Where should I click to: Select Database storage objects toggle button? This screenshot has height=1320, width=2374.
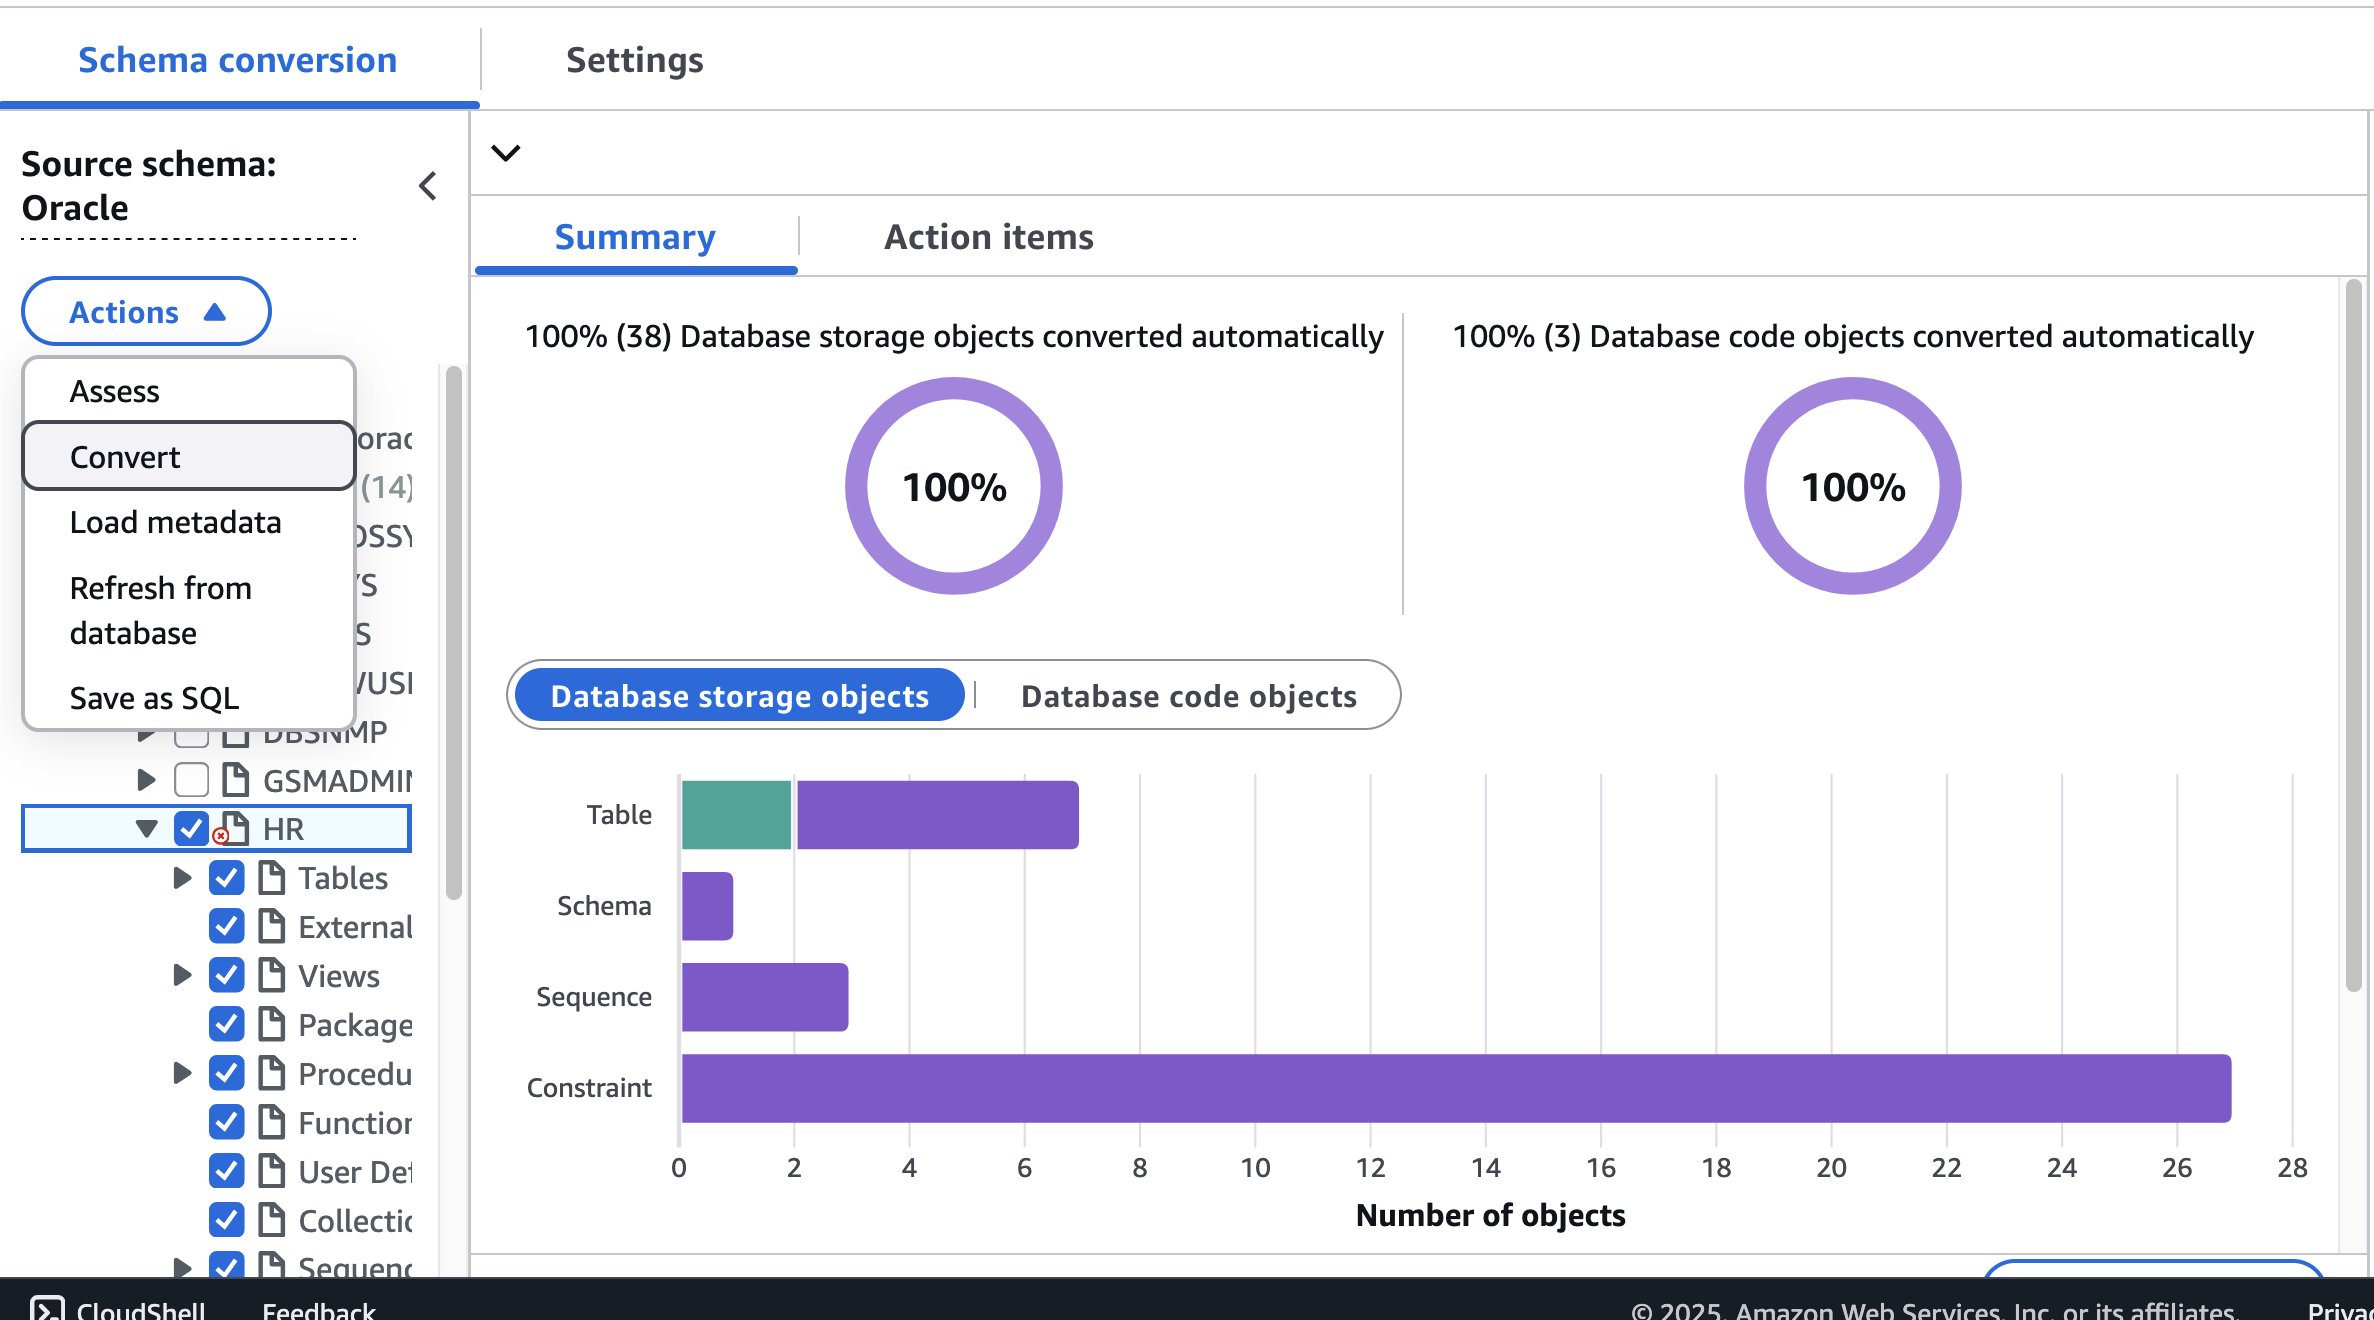pos(740,696)
